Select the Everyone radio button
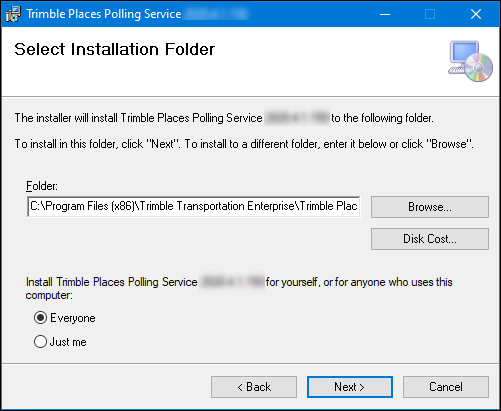Screen dimensions: 501x411 40,318
